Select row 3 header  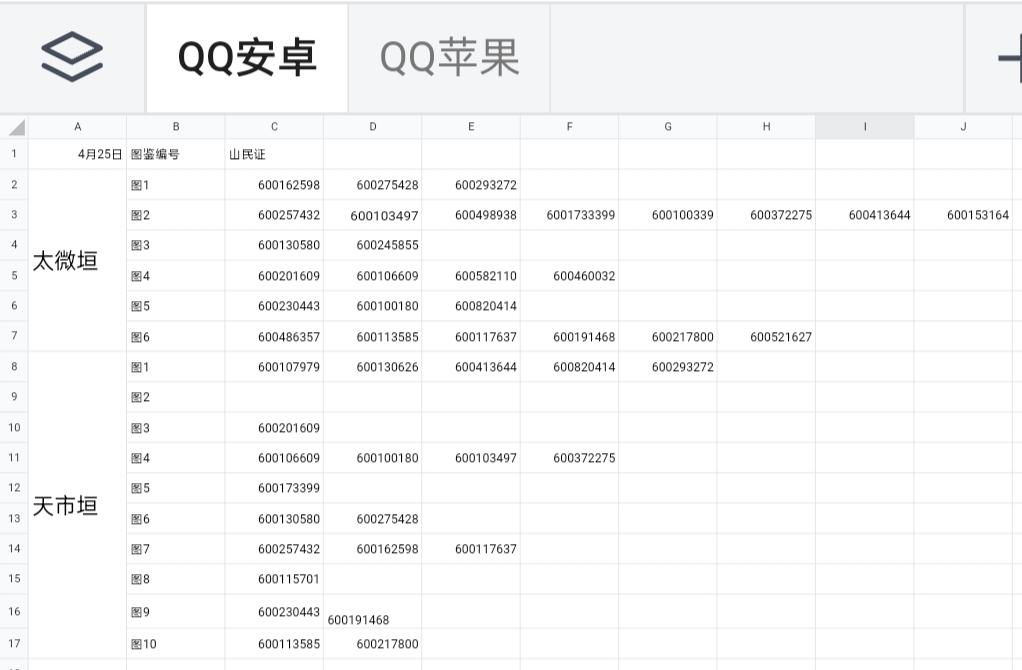click(x=14, y=214)
